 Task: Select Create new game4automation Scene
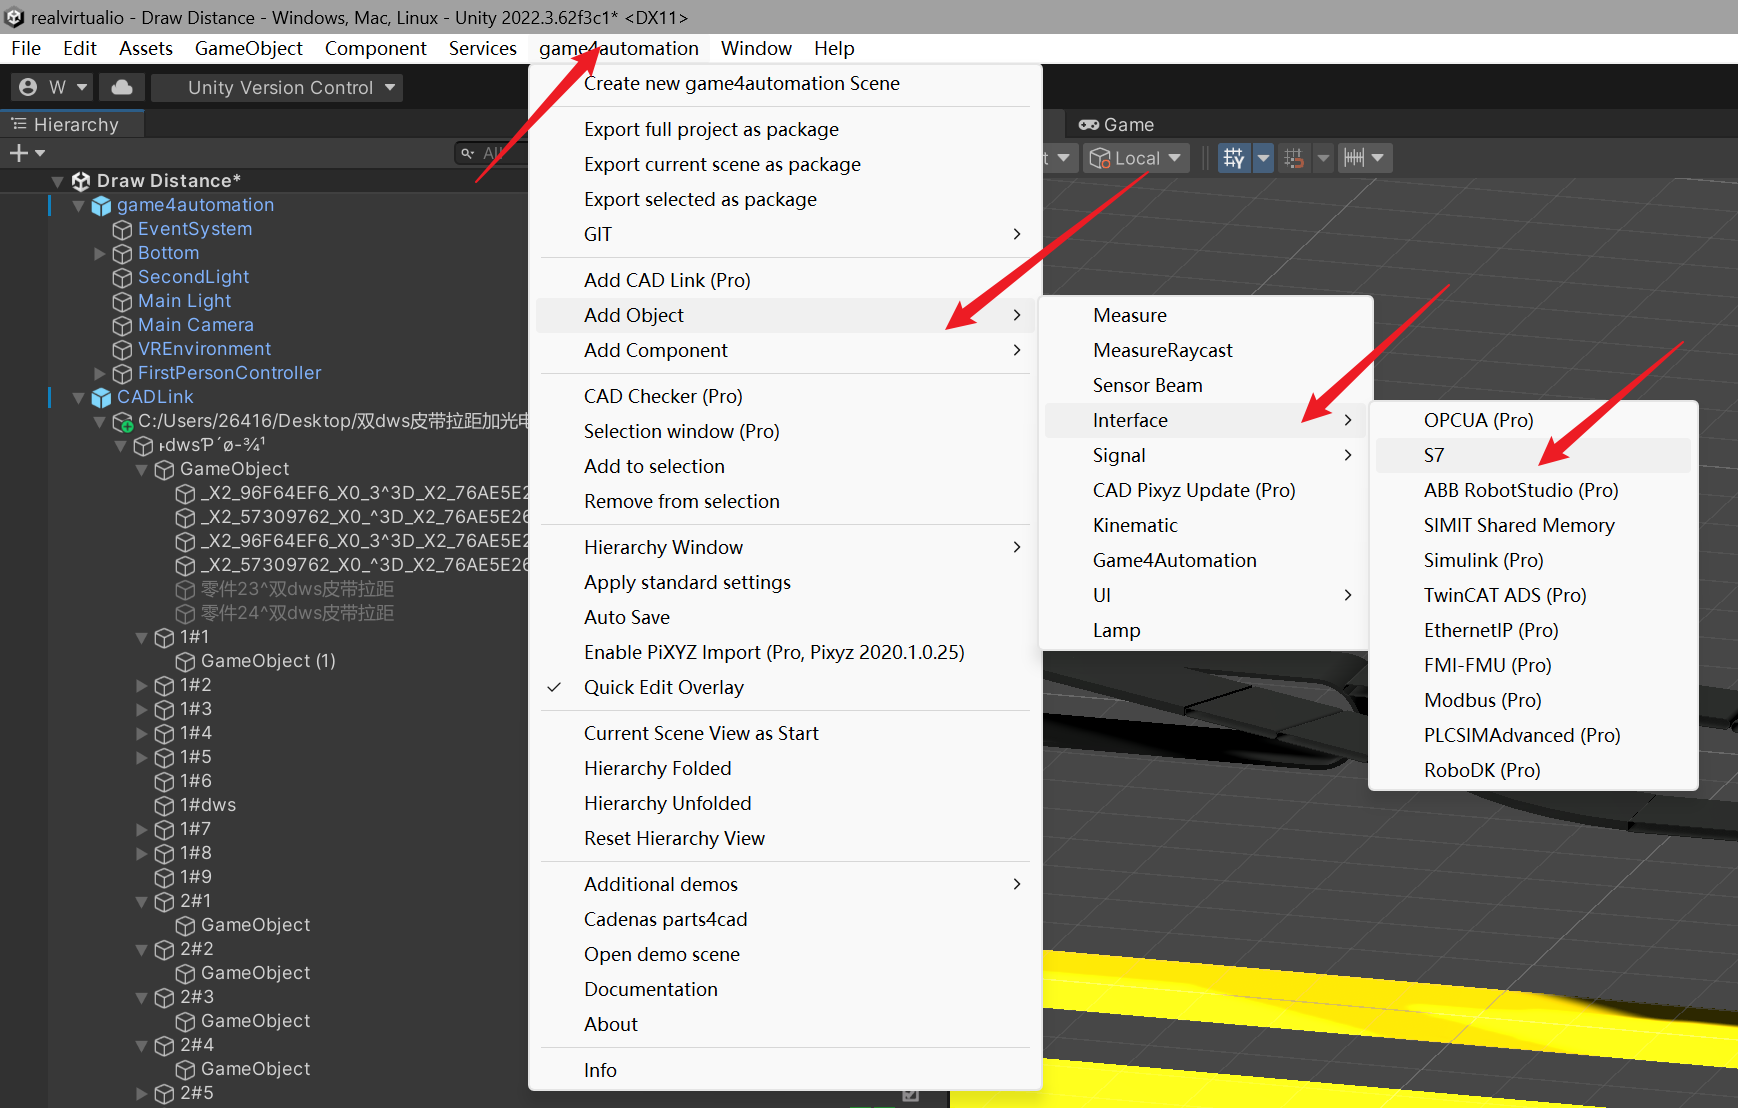[785, 83]
